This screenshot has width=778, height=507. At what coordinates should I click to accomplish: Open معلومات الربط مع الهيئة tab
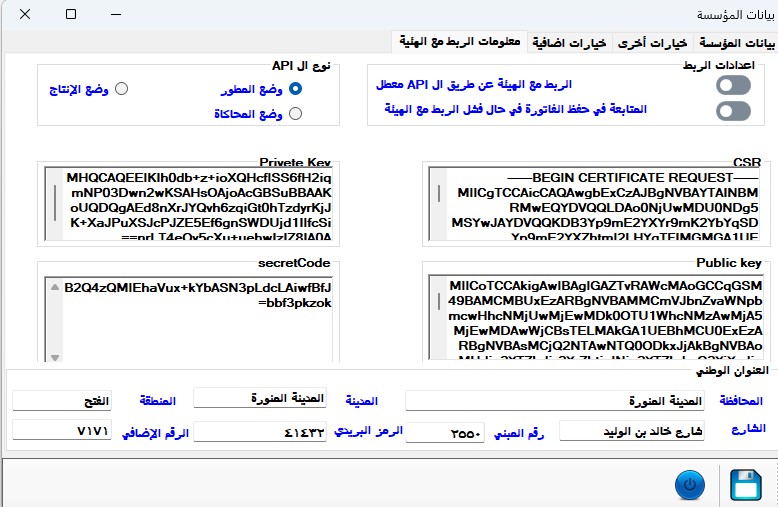pyautogui.click(x=460, y=42)
